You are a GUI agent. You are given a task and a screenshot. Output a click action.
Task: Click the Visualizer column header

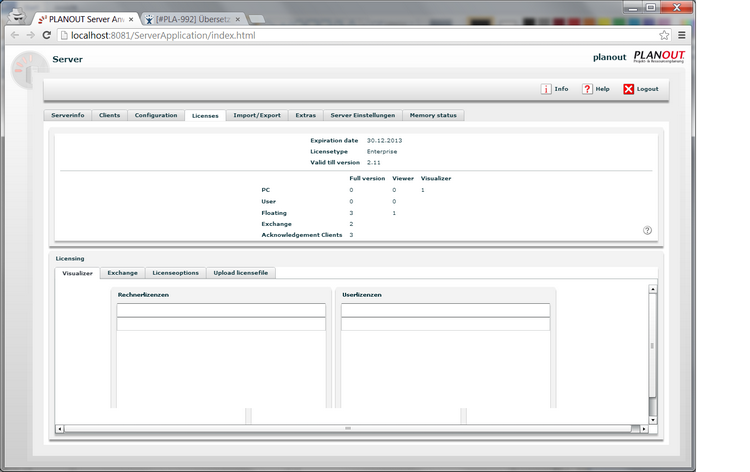(436, 178)
